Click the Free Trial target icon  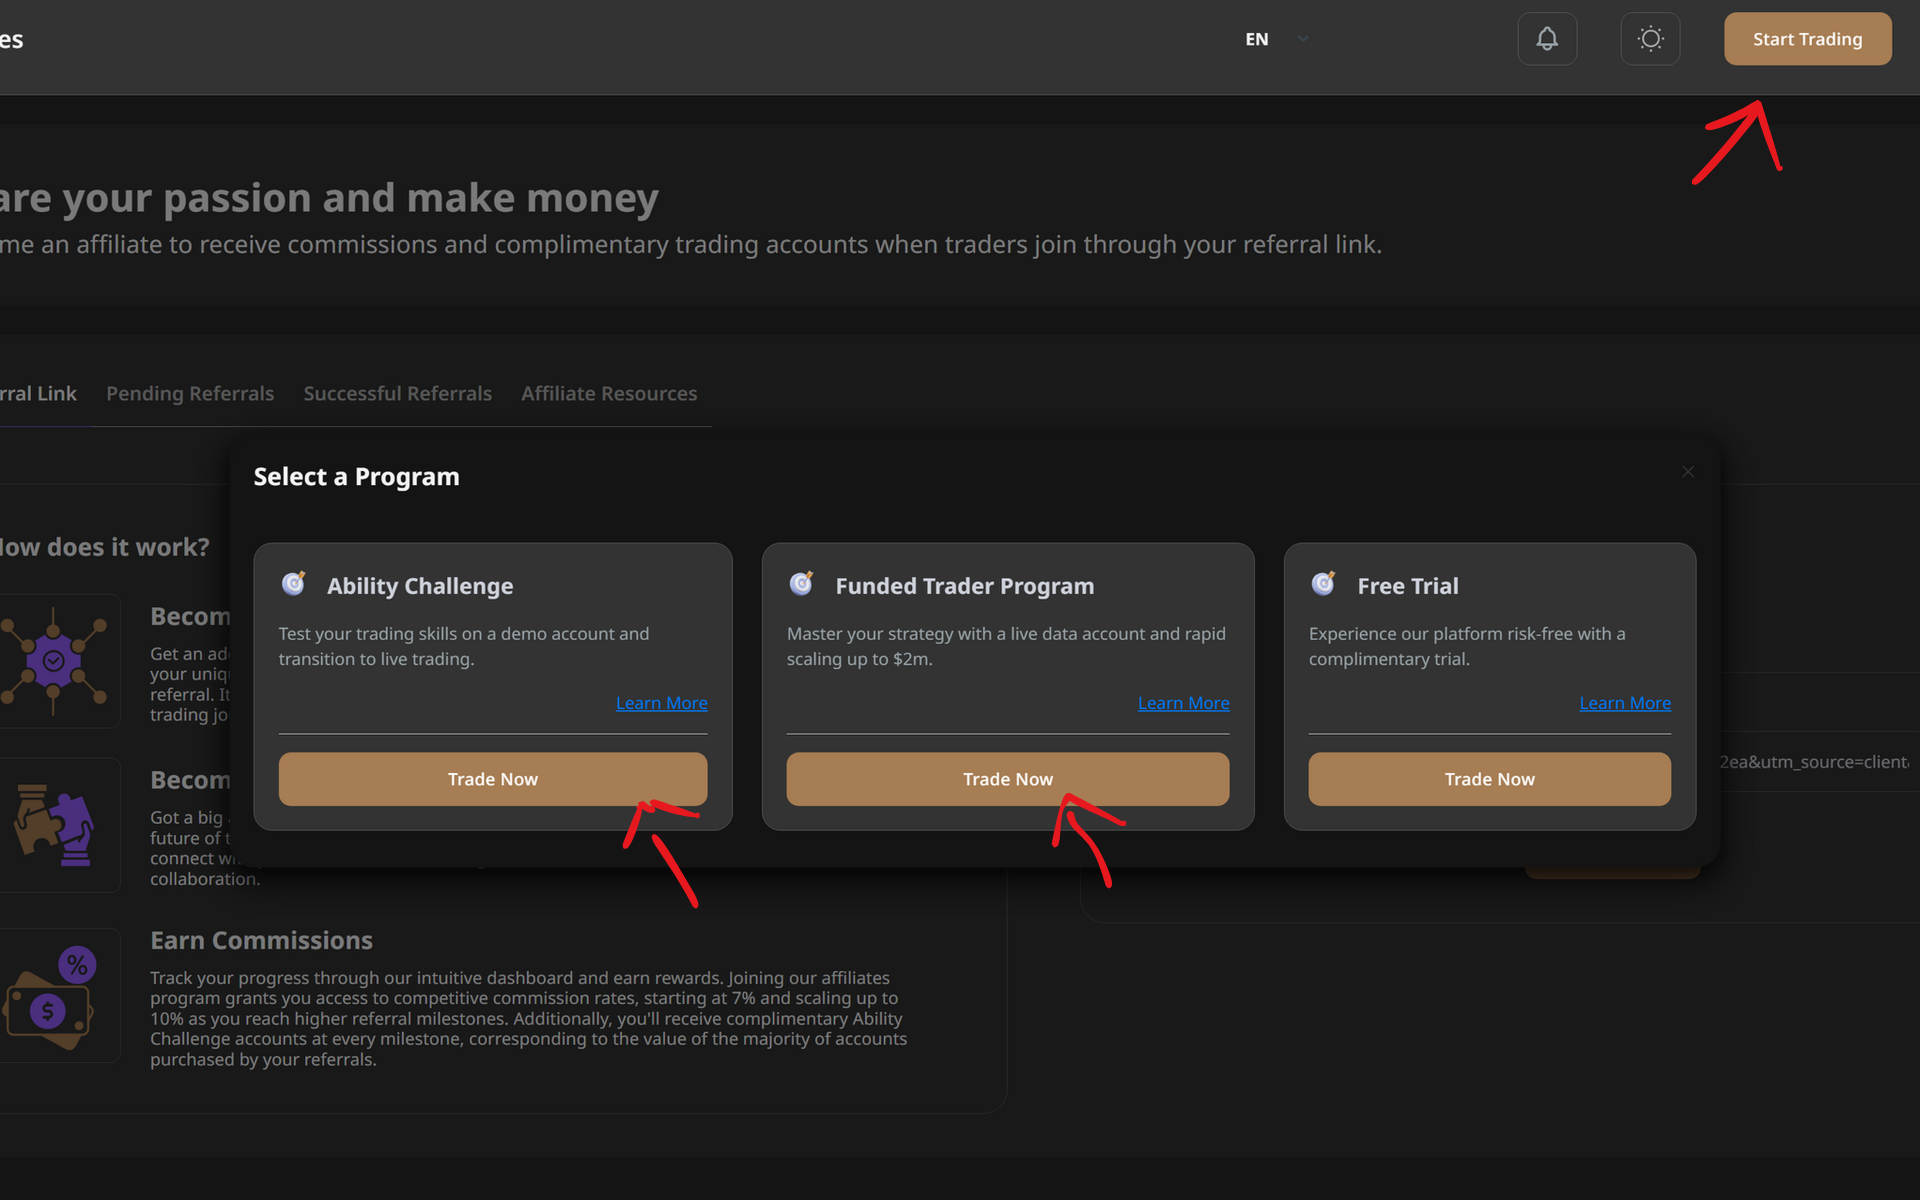tap(1324, 584)
